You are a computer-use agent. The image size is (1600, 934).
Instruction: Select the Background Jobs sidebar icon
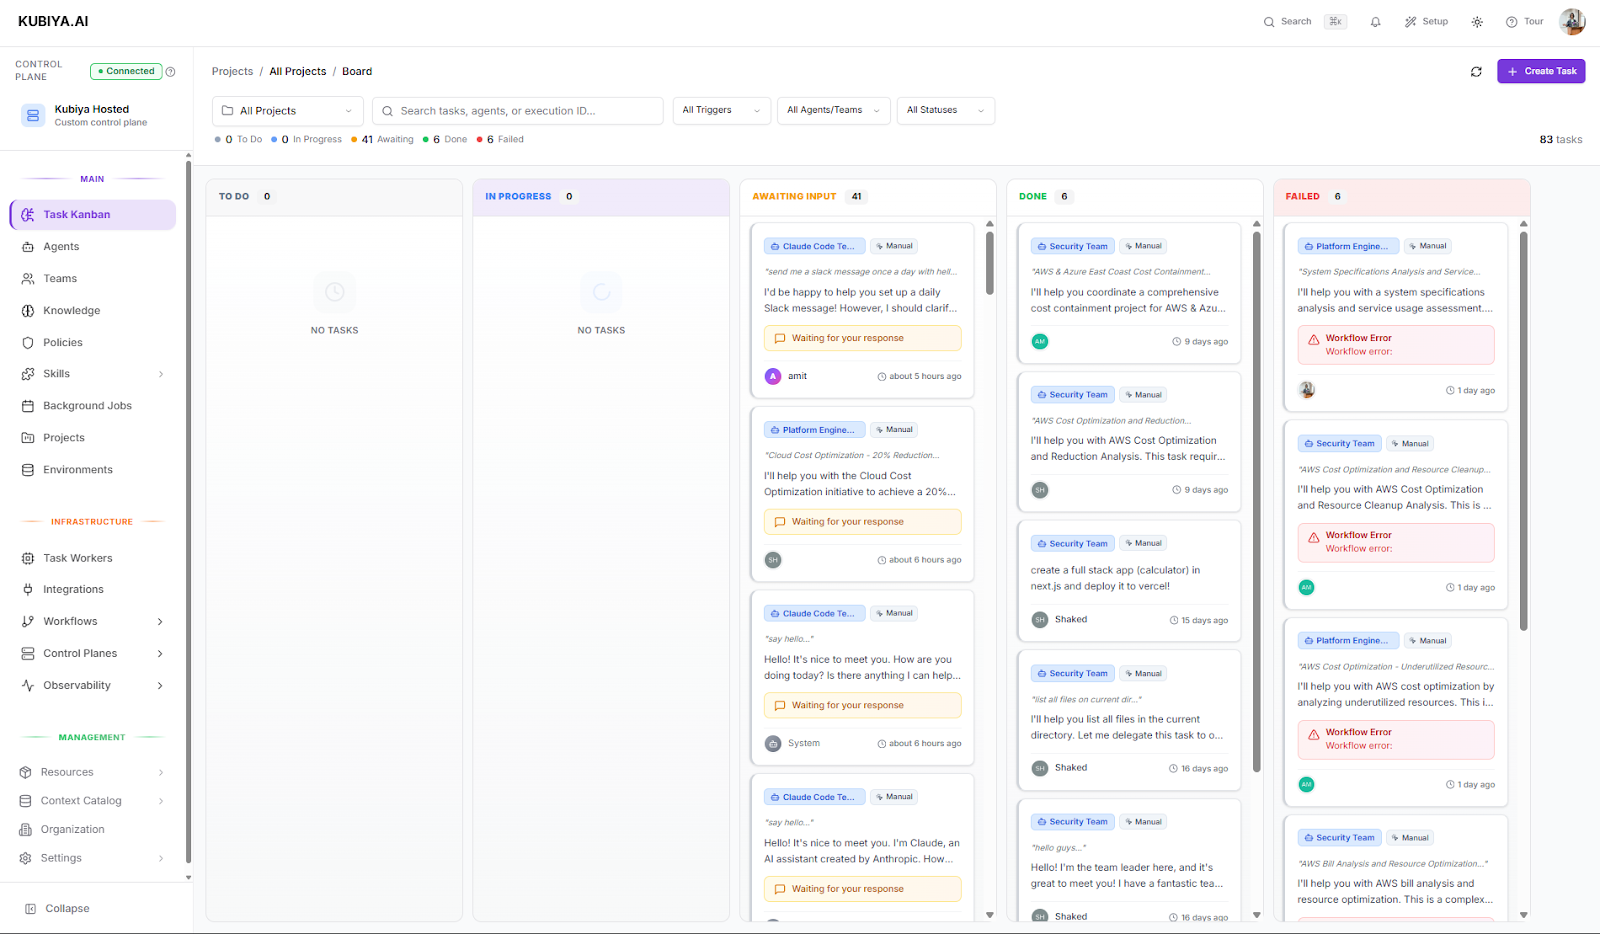[87, 405]
